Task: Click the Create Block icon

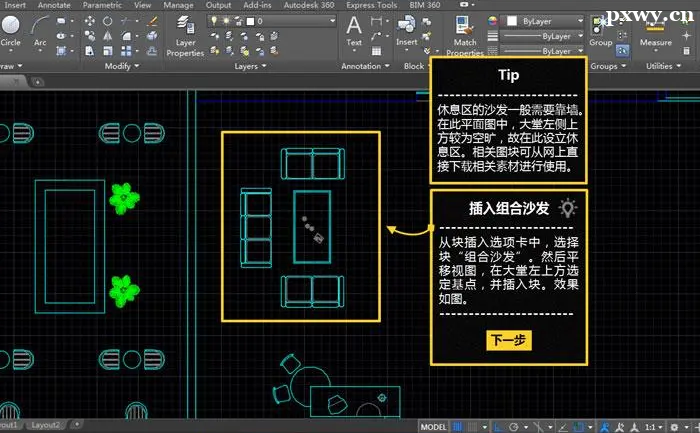Action: (x=427, y=21)
